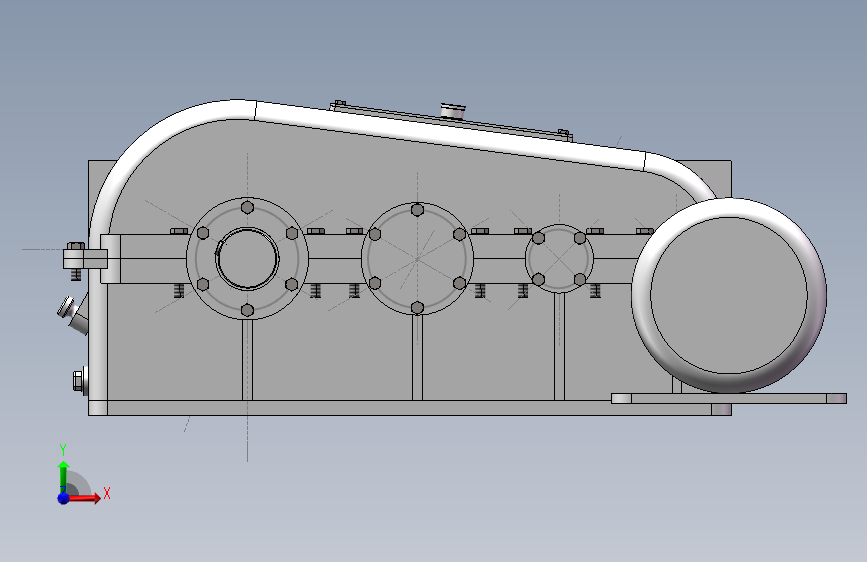Select the large round end cap on the right
The image size is (867, 562).
point(729,295)
